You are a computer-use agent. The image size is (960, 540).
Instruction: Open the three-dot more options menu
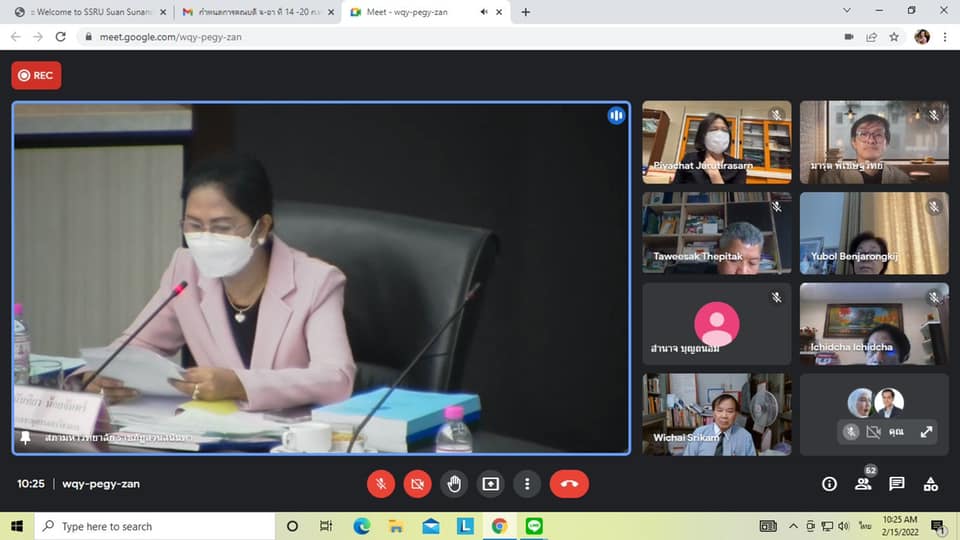527,484
